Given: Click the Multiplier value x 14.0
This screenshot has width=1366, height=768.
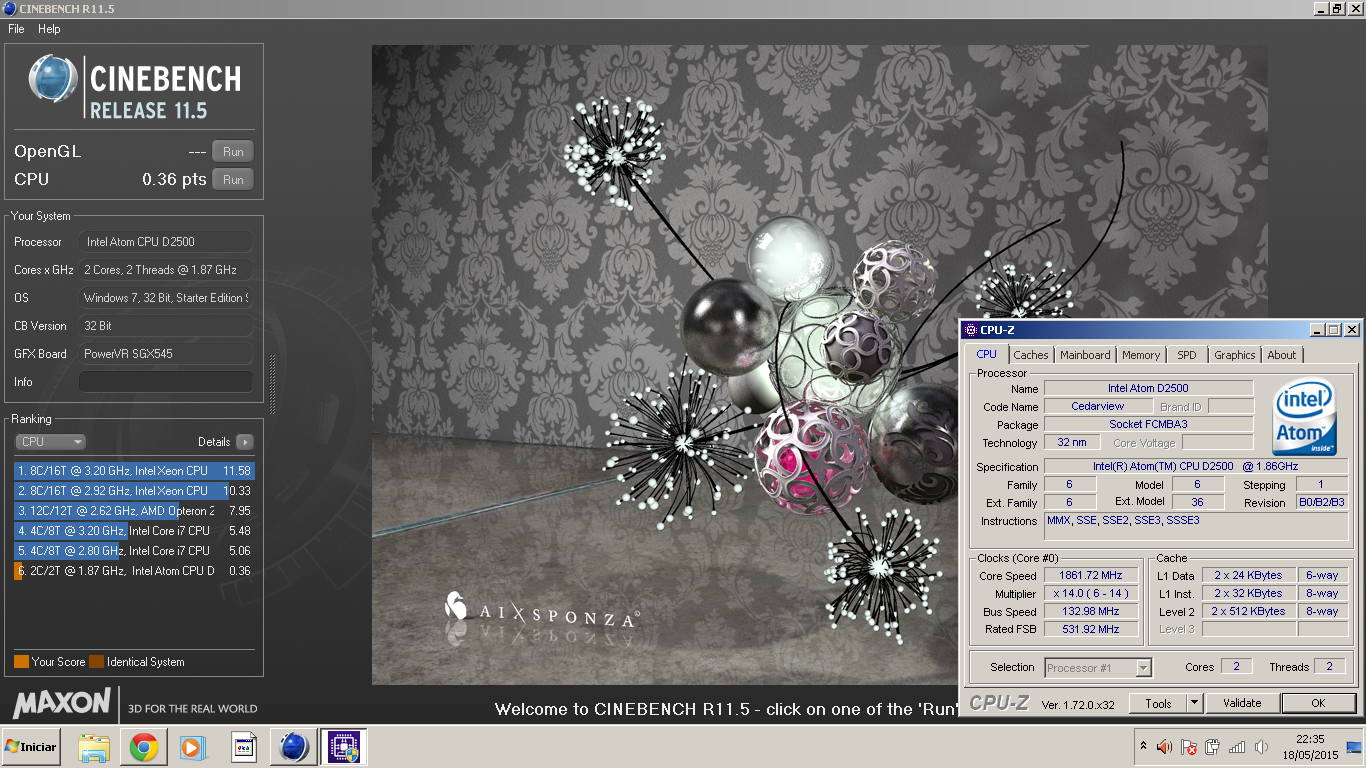Looking at the screenshot, I should coord(1091,593).
